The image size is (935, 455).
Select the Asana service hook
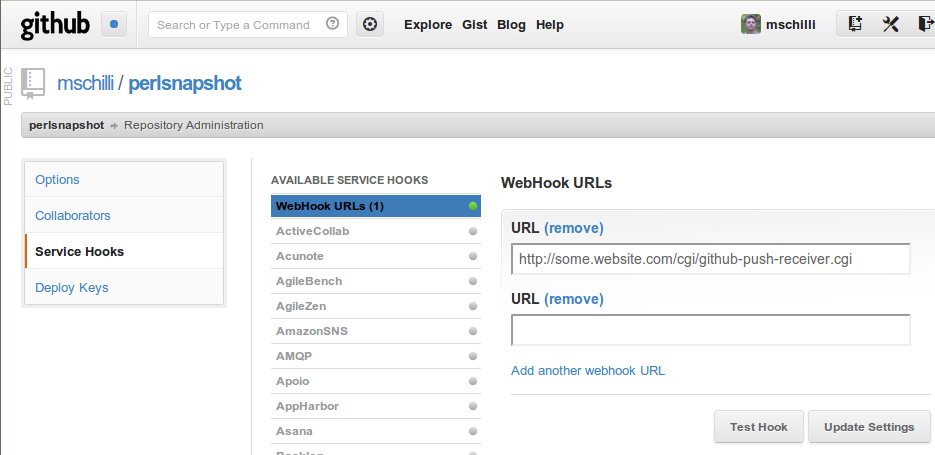376,431
